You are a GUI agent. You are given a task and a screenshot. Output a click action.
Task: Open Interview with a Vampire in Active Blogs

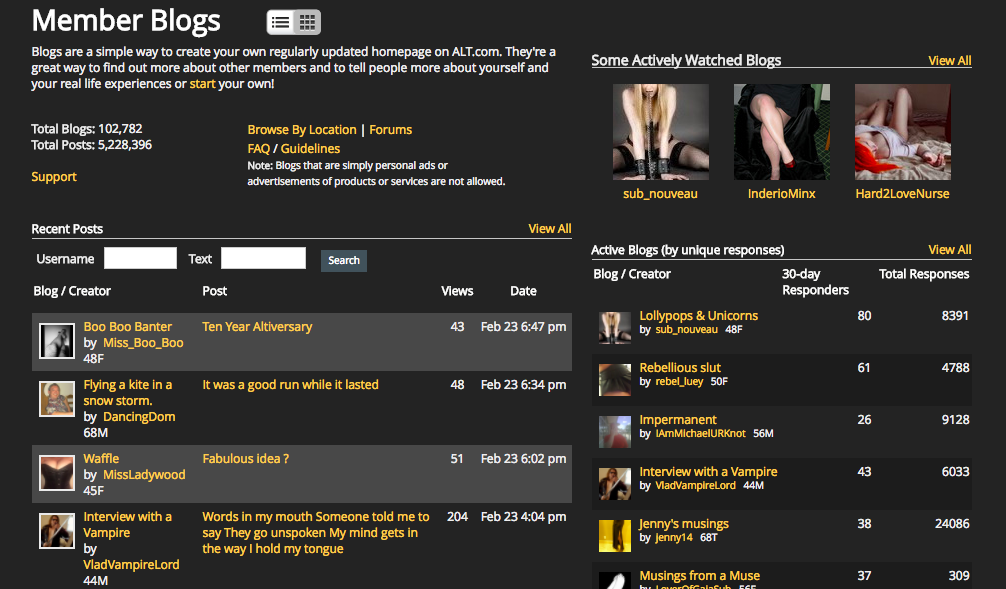(708, 472)
